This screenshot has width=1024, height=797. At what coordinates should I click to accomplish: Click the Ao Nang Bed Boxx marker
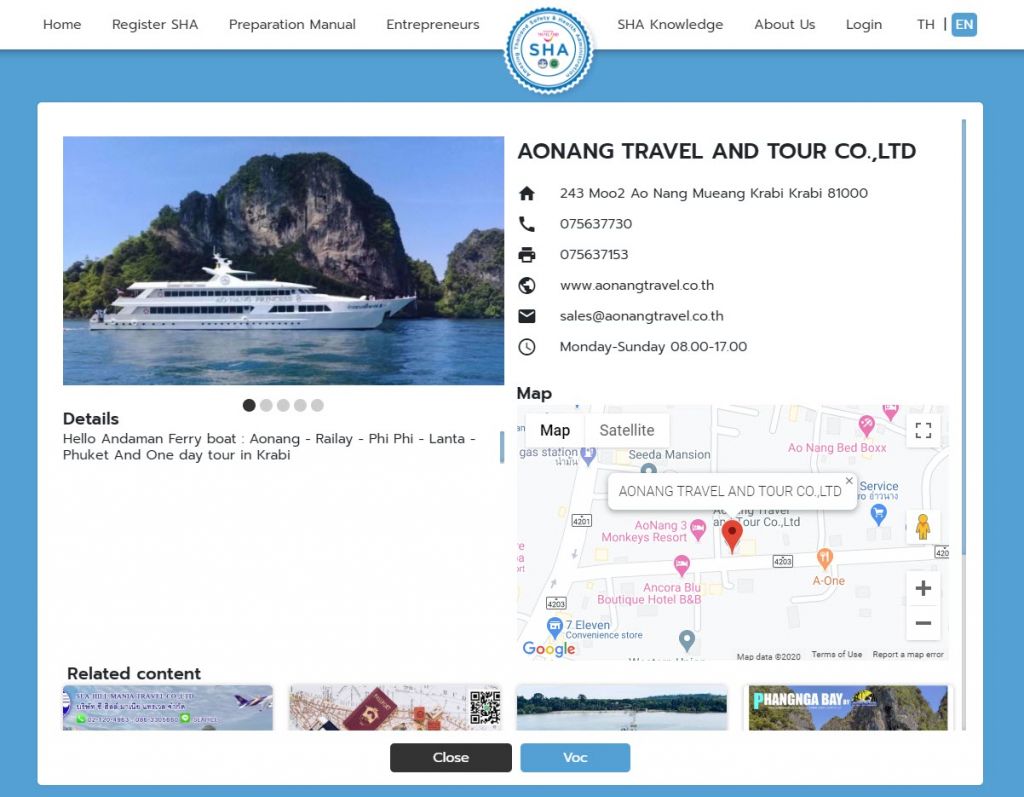coord(866,426)
